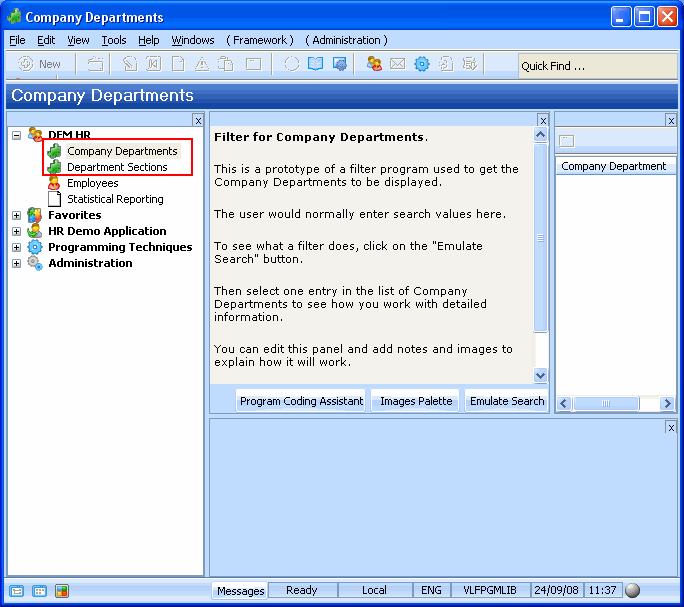The height and width of the screenshot is (607, 684).
Task: Open the Windows menu
Action: [193, 40]
